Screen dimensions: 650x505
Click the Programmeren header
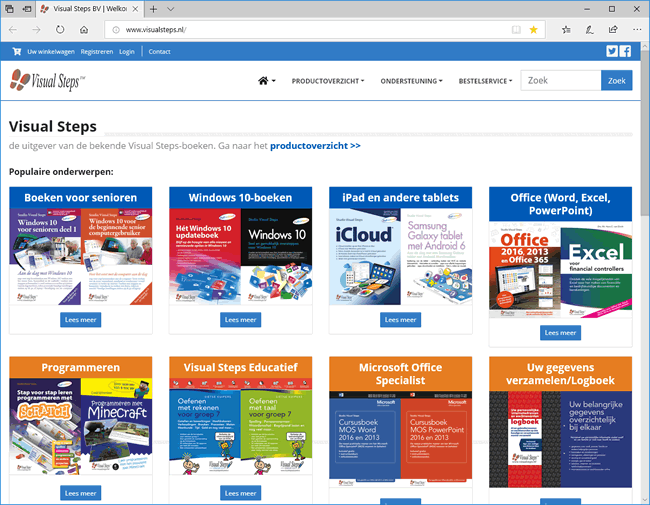coord(80,367)
